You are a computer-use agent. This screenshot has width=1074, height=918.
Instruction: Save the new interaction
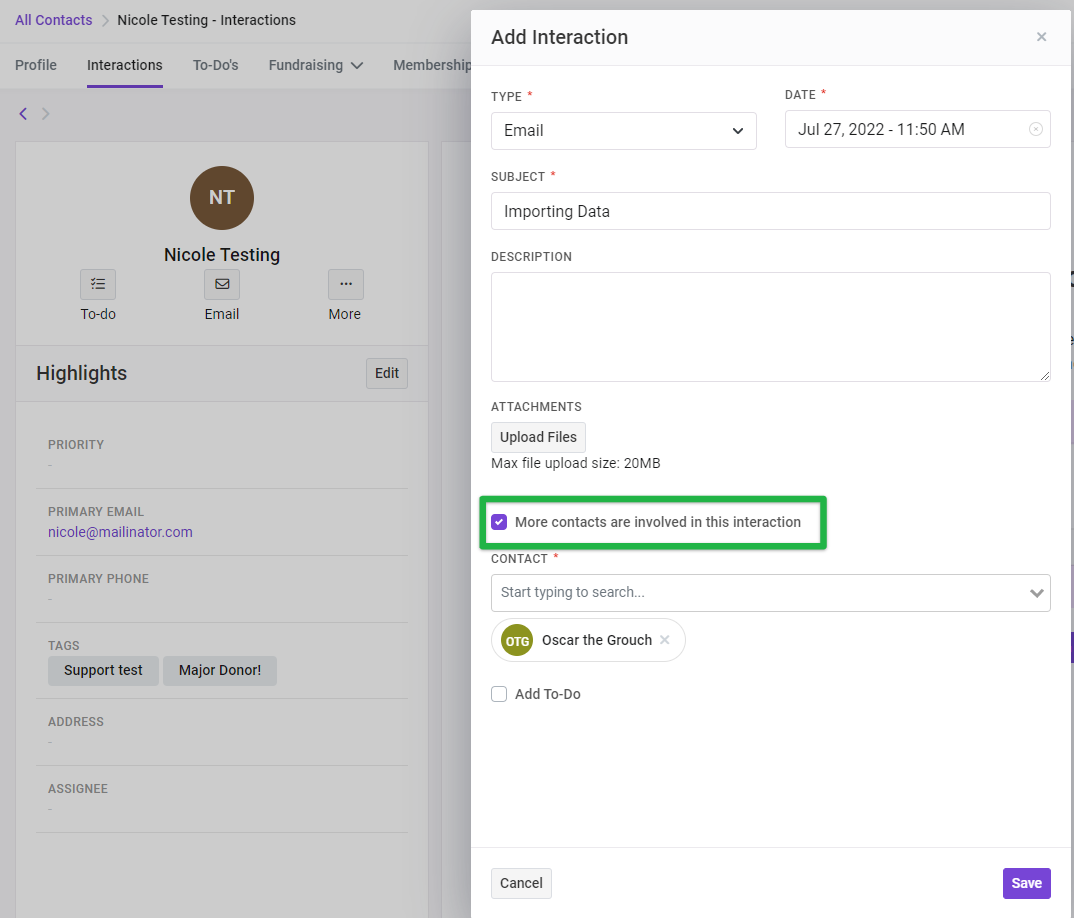(1026, 883)
